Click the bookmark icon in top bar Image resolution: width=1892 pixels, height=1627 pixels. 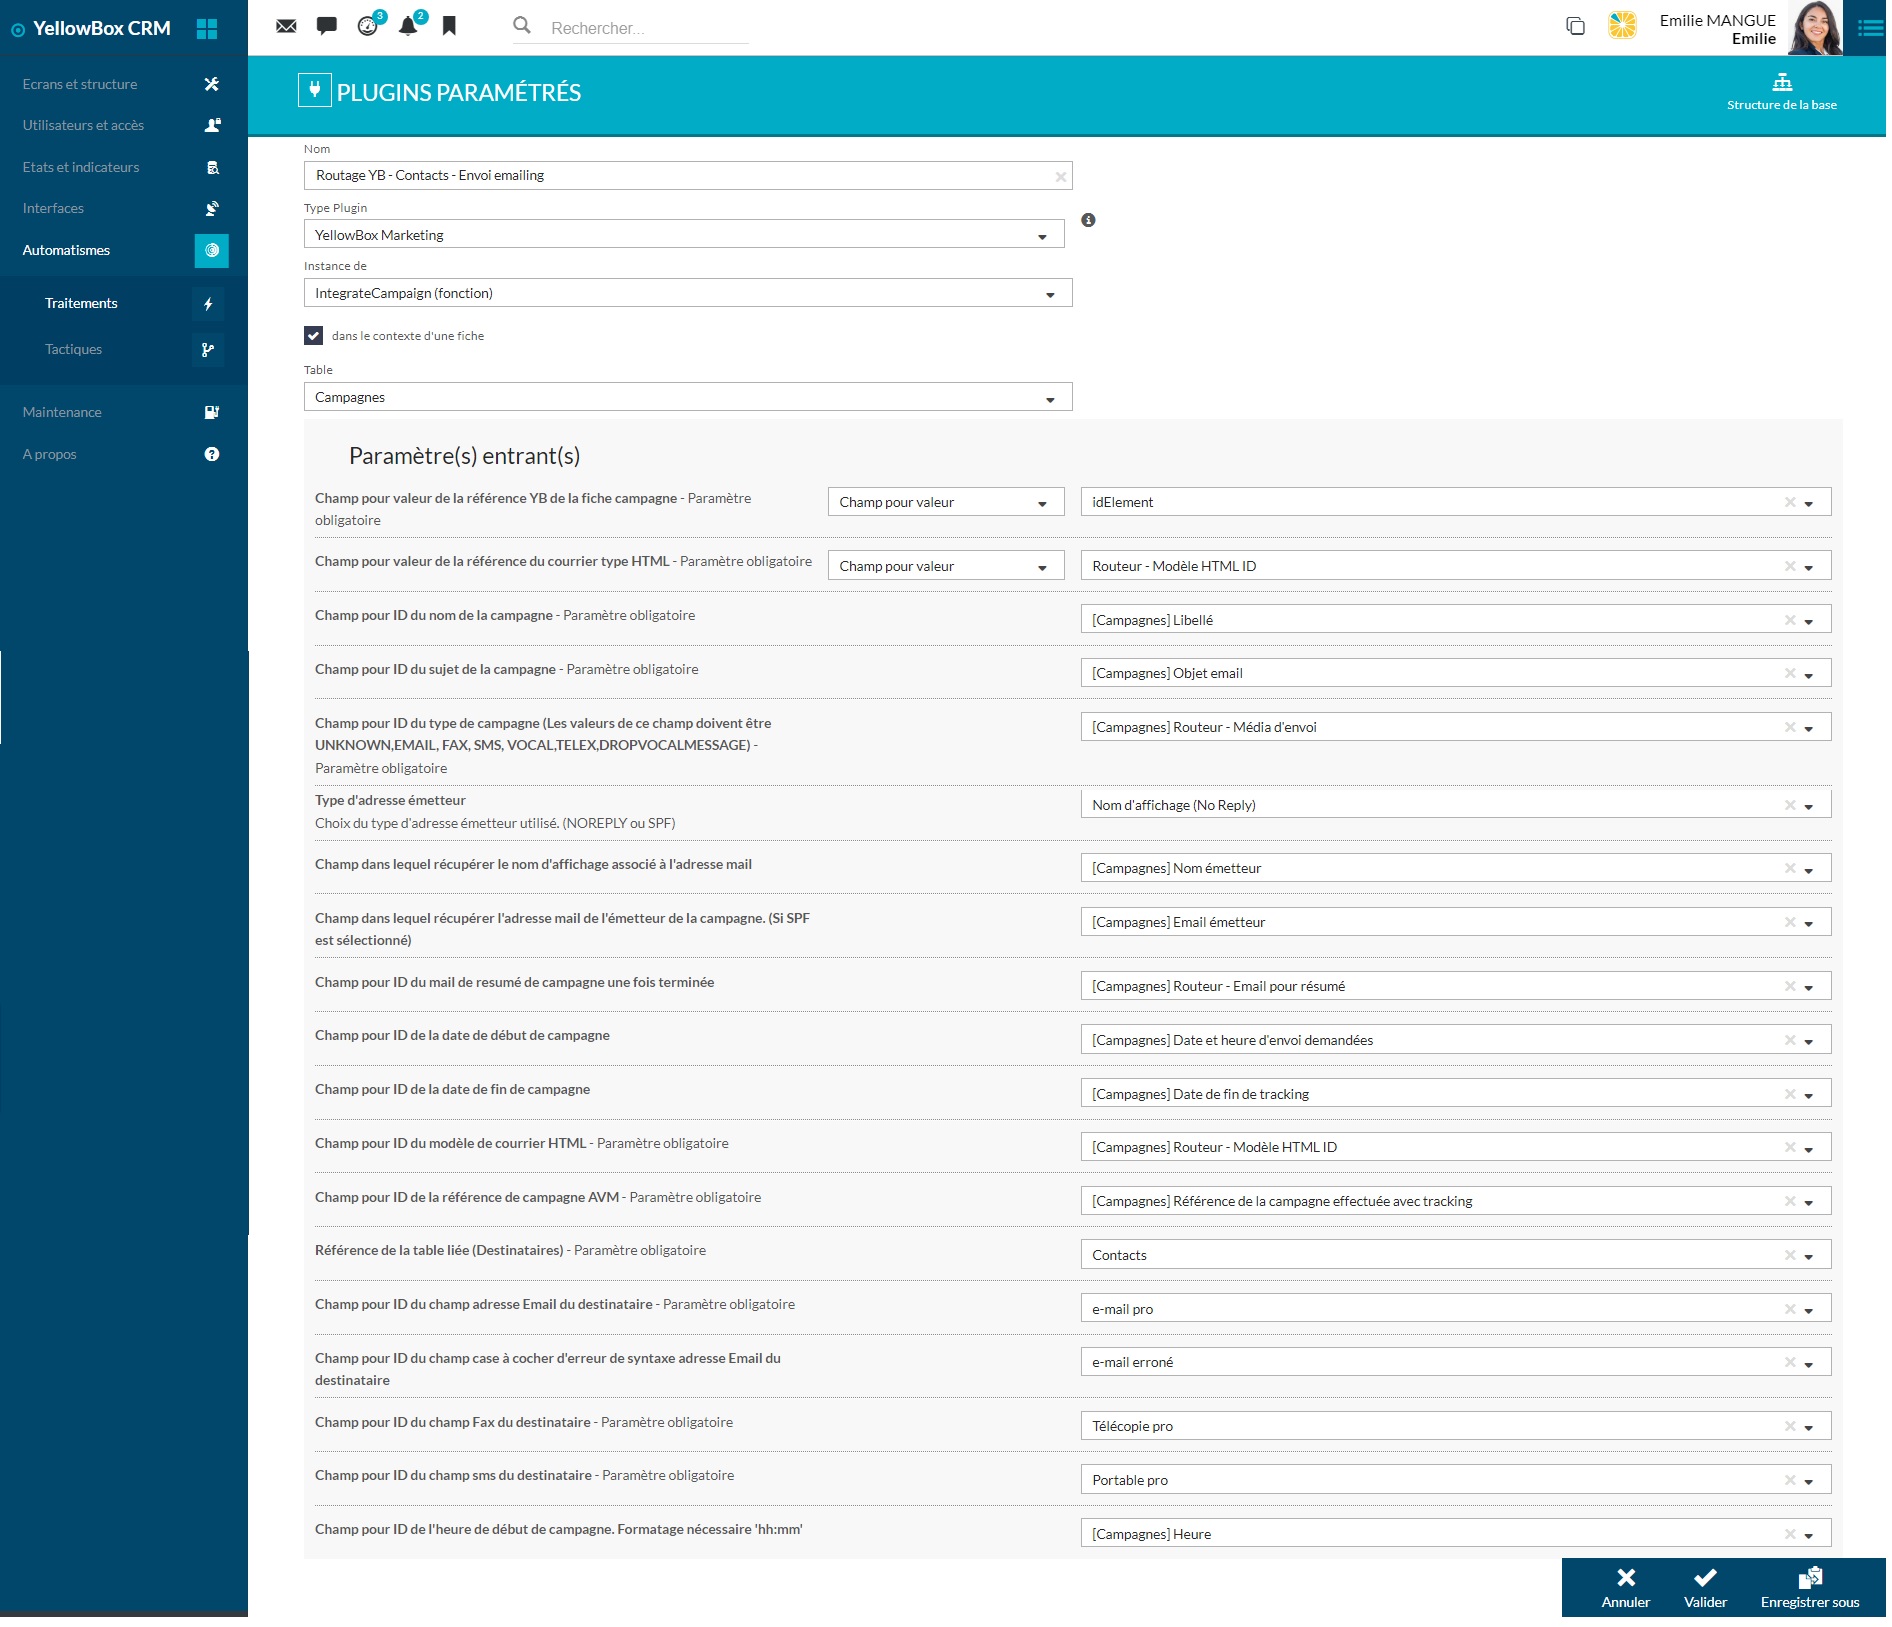coord(449,26)
